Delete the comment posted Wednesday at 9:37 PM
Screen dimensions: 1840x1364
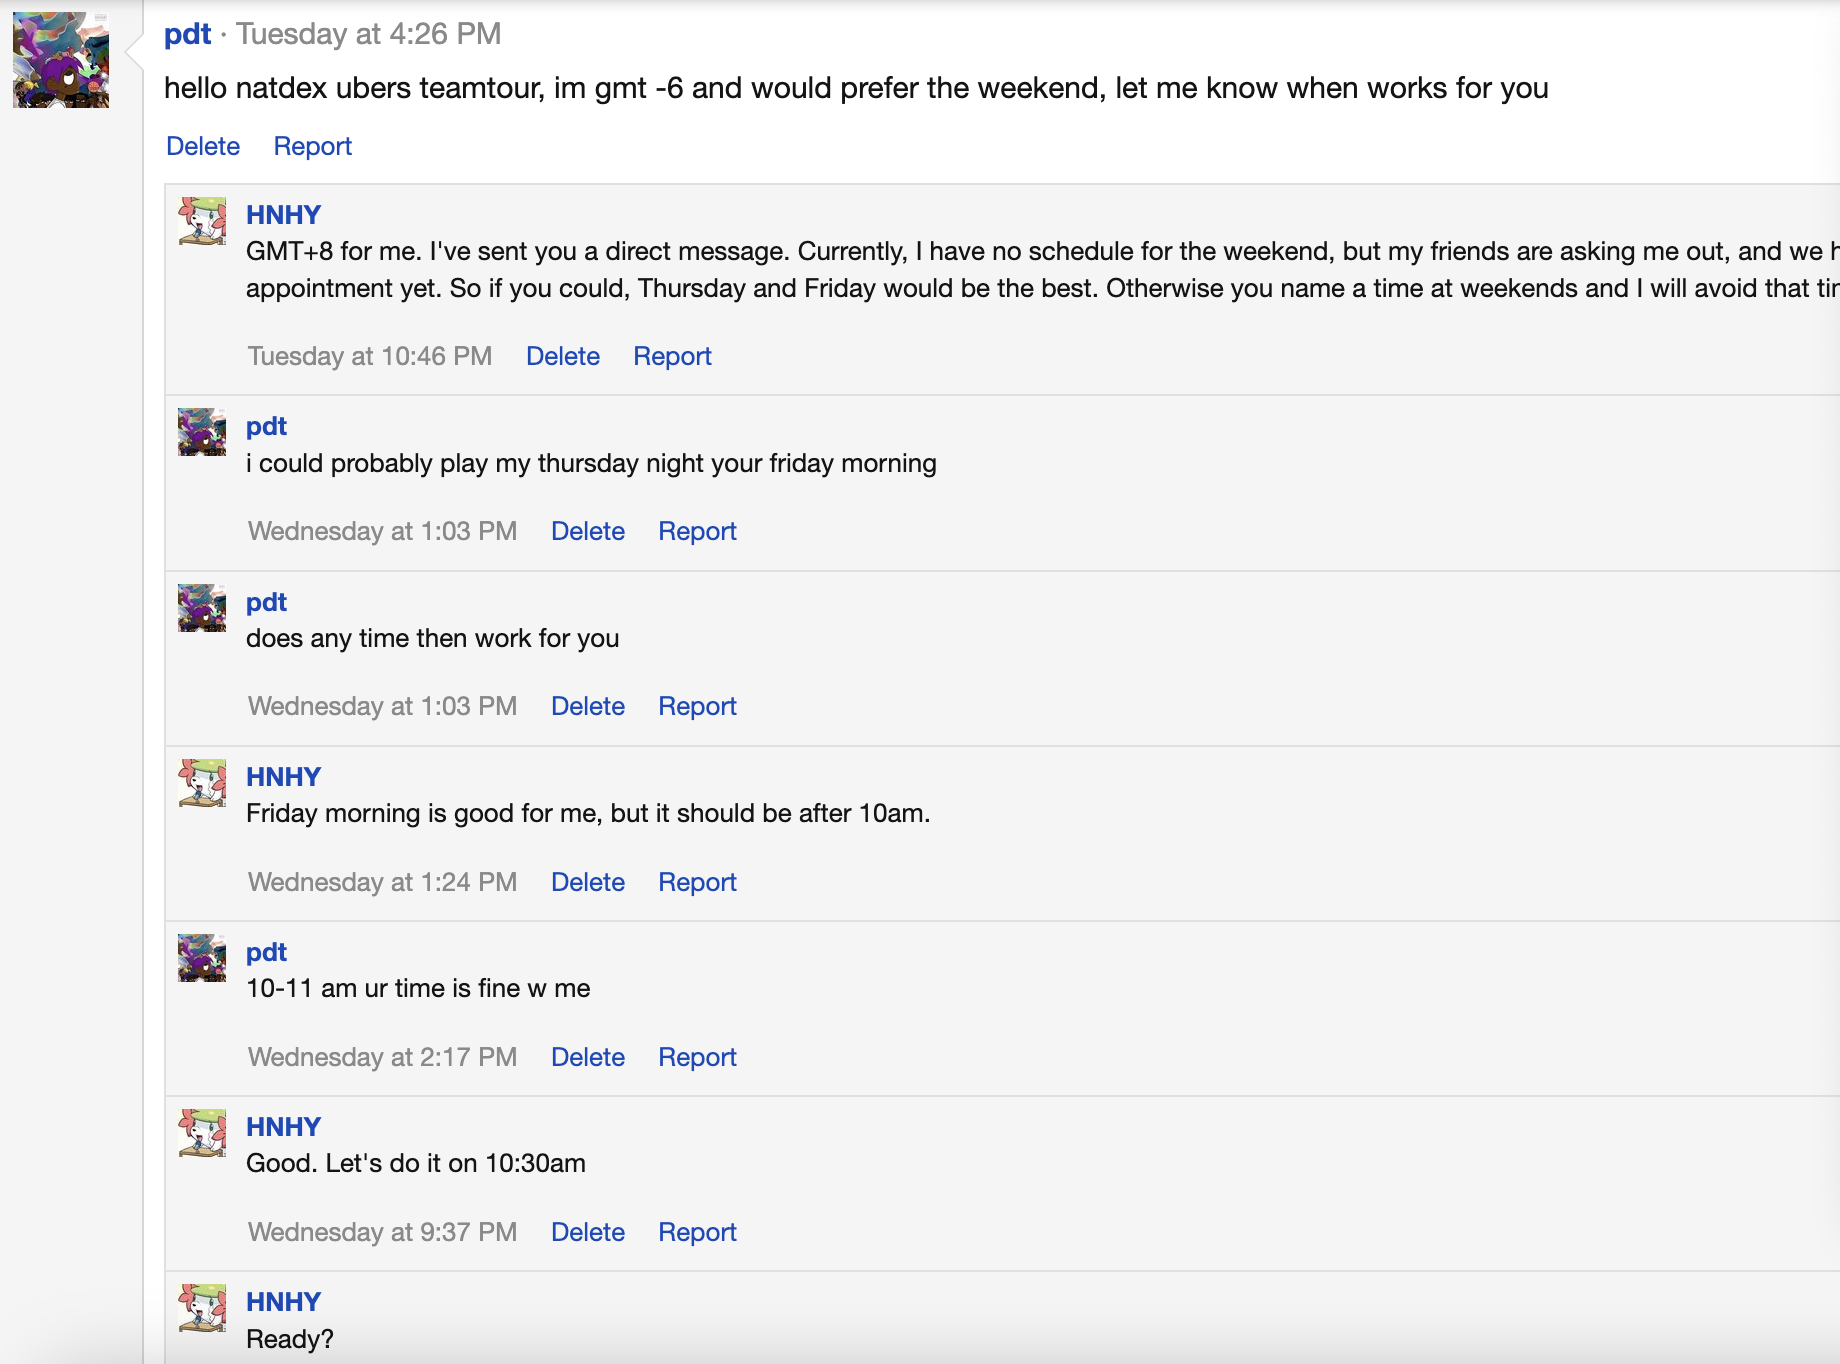pyautogui.click(x=587, y=1232)
